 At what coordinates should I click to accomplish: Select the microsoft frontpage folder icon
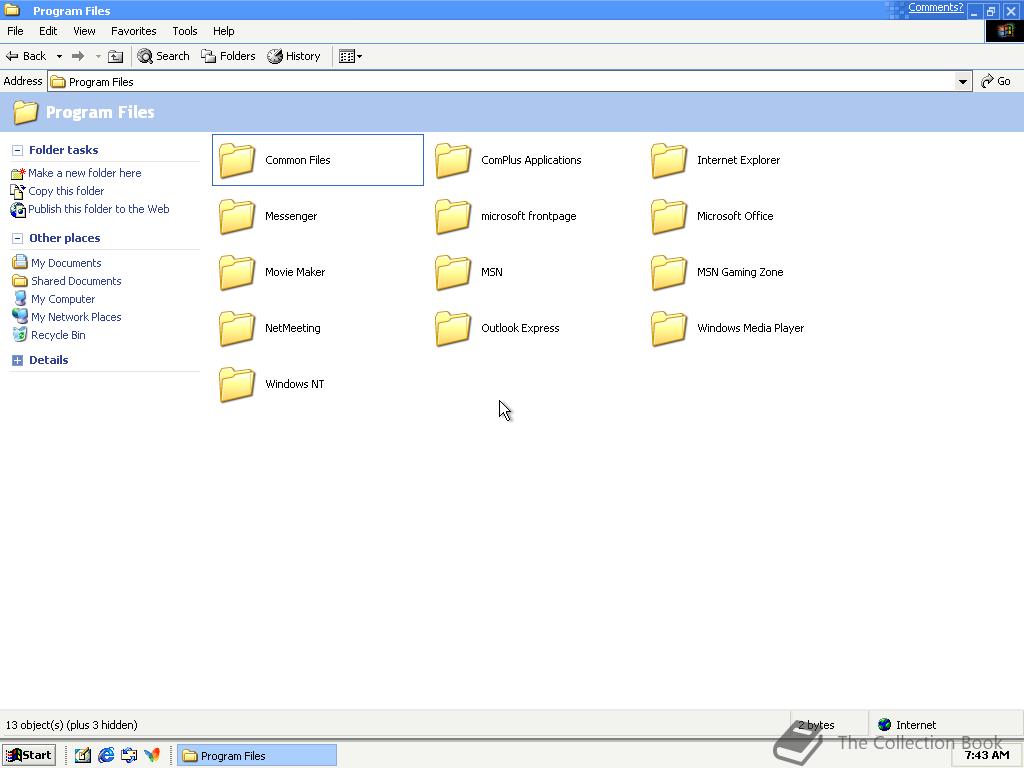click(453, 216)
